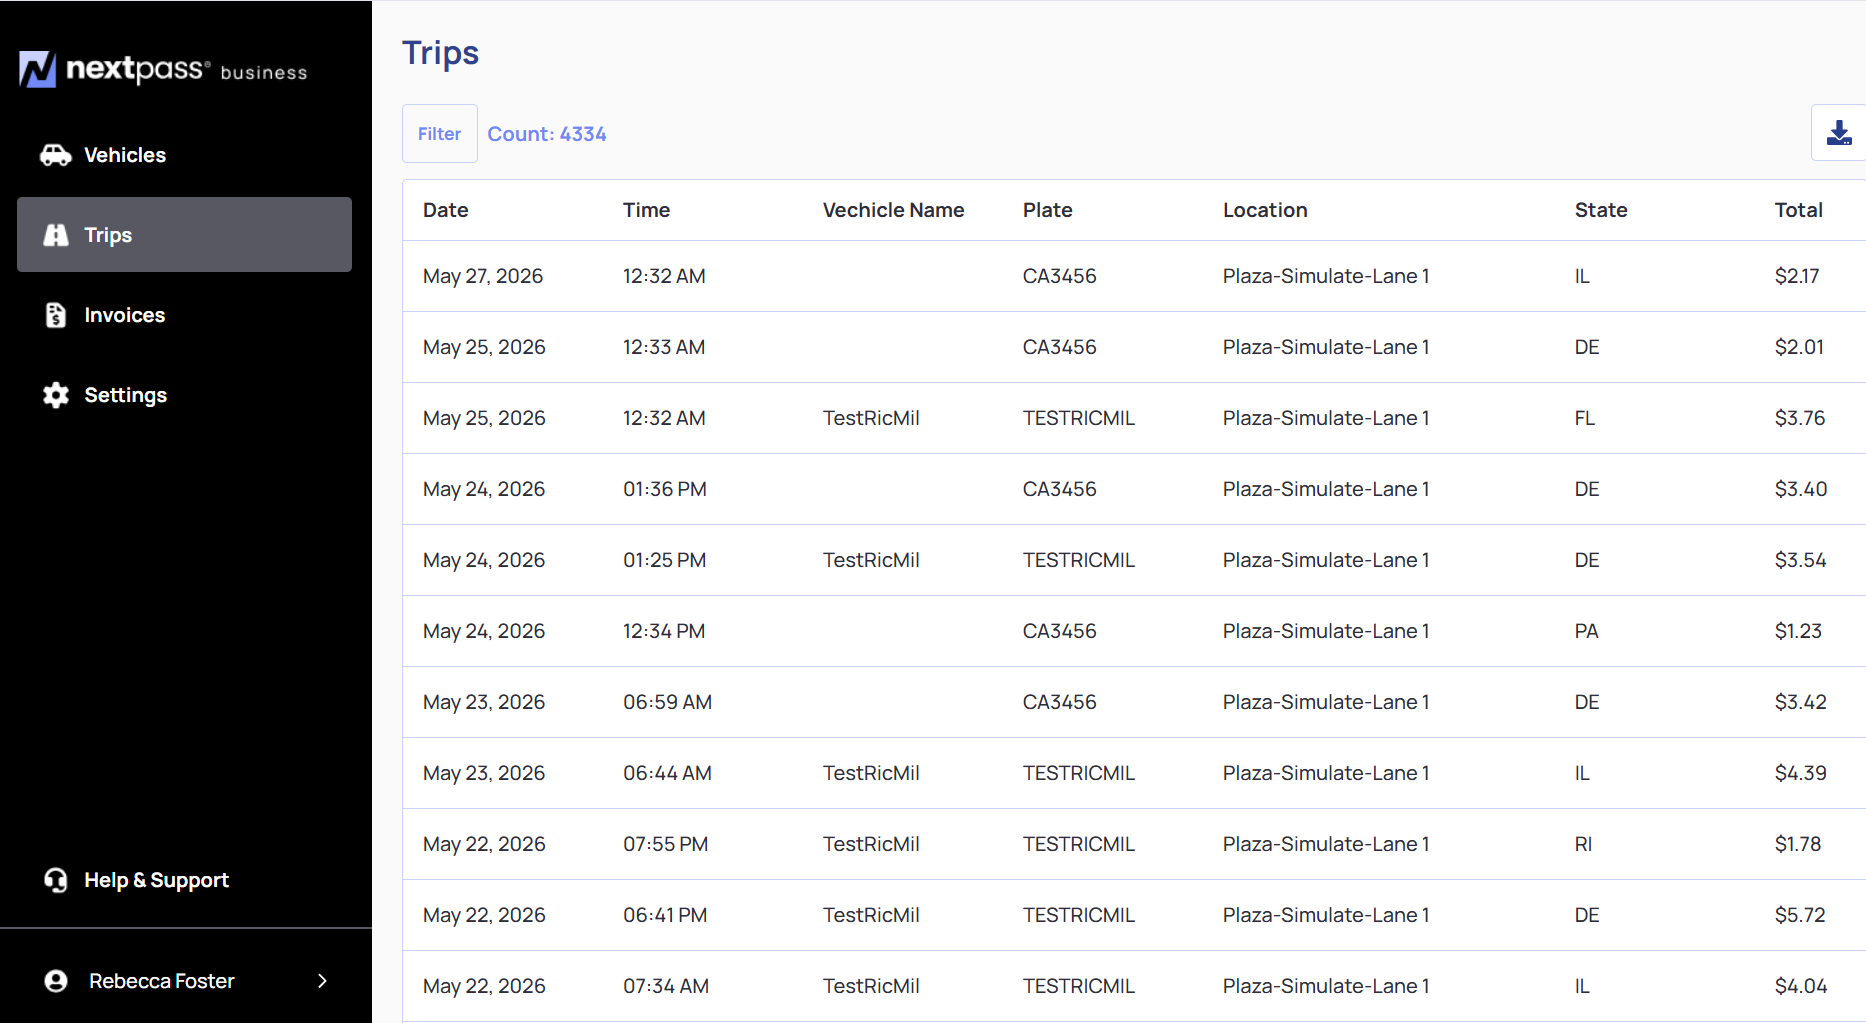Select the May 27, 2026 trip row

tap(1134, 276)
